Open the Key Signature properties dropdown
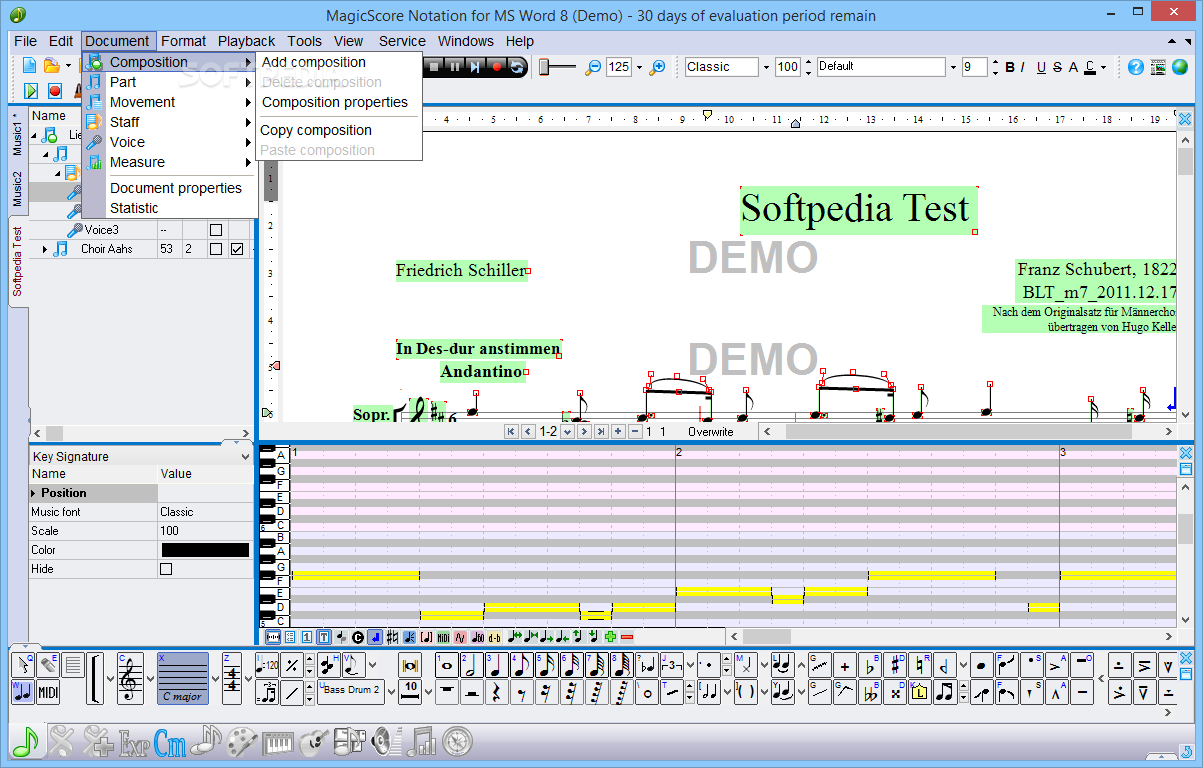This screenshot has height=768, width=1203. pos(245,456)
